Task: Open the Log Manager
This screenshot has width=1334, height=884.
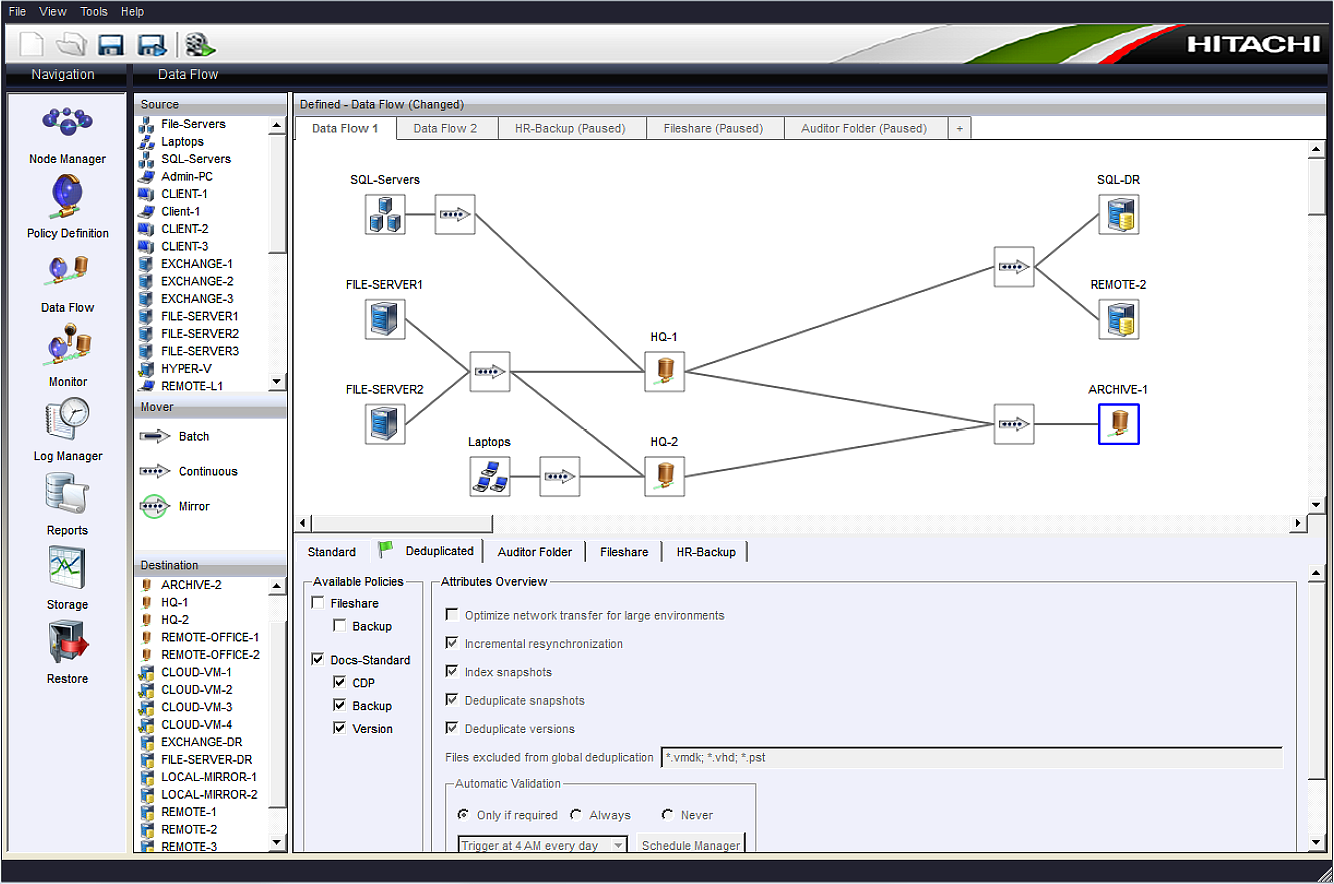Action: (67, 429)
